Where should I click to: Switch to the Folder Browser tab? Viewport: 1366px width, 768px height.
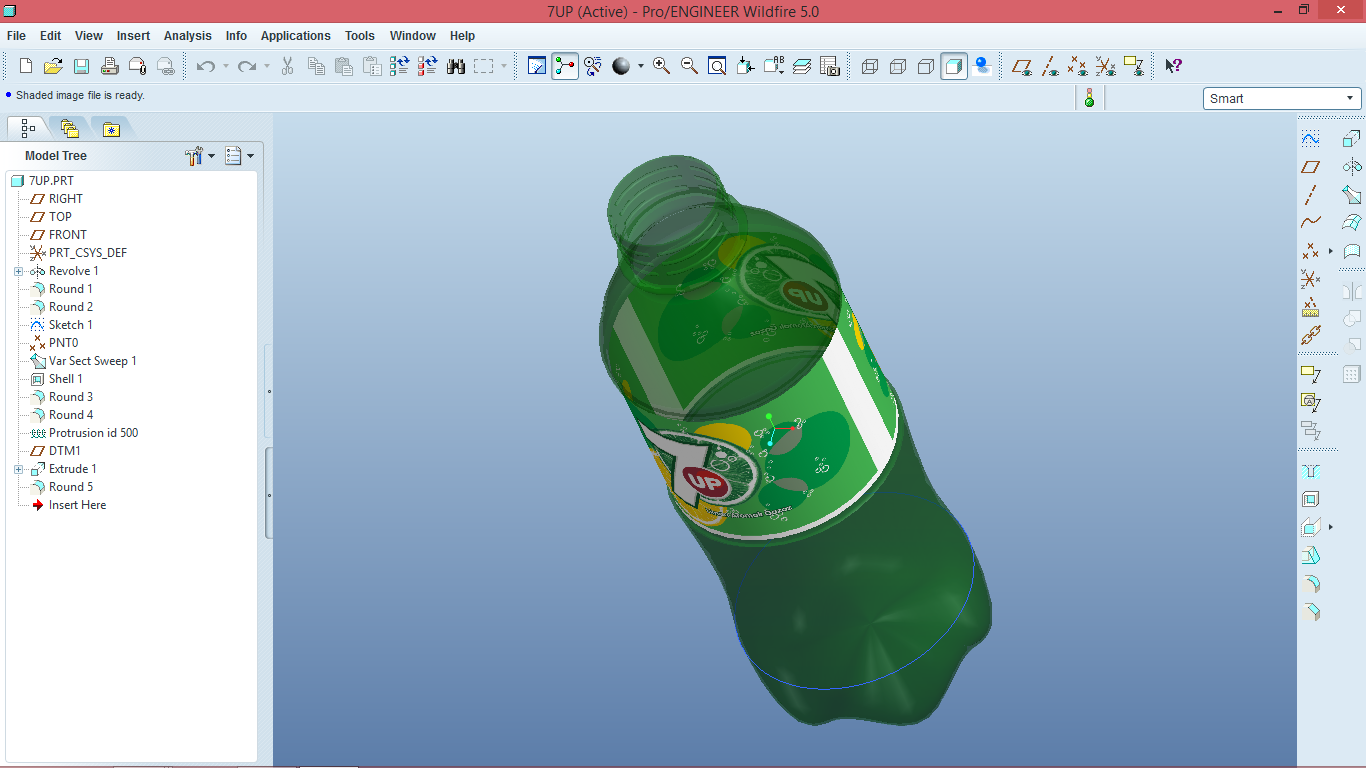[69, 128]
